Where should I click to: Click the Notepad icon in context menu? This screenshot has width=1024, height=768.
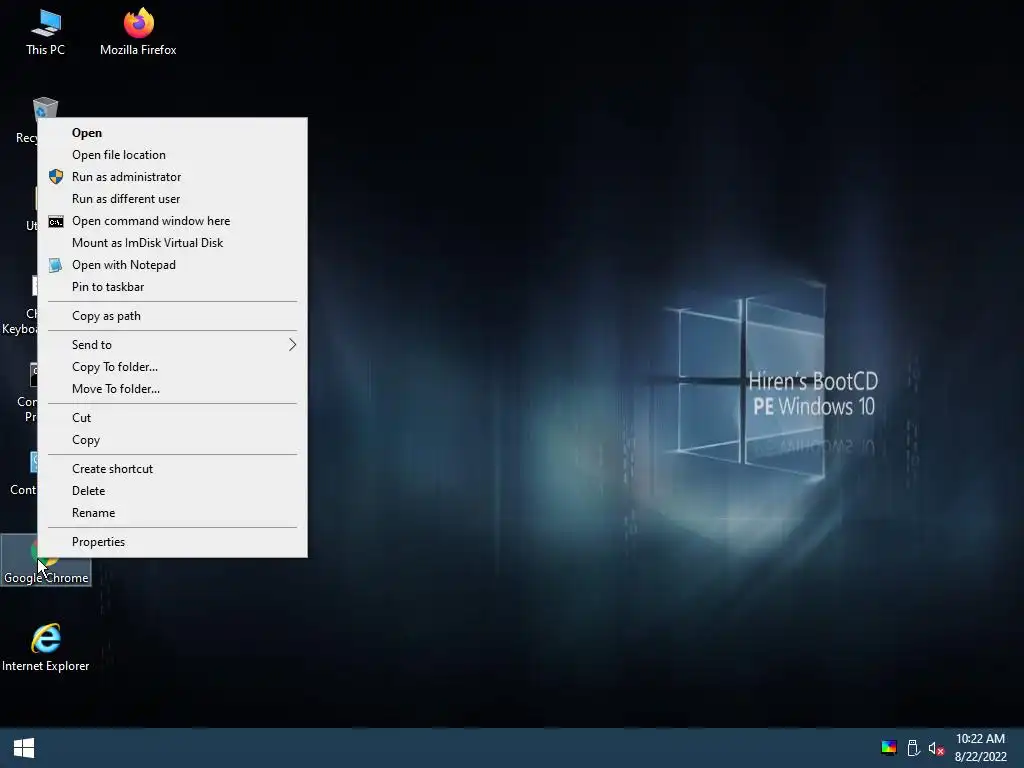point(56,264)
